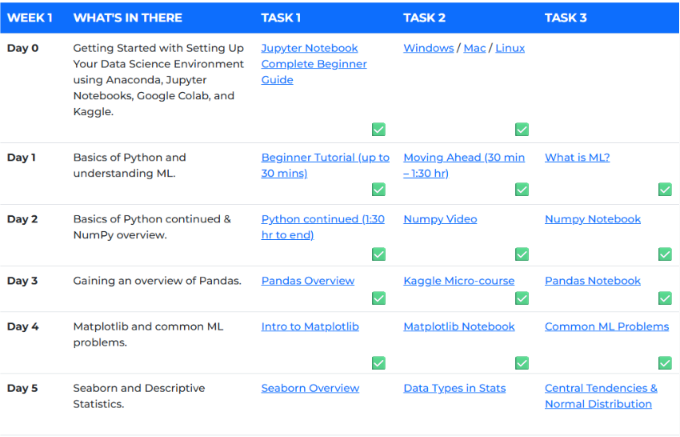Toggle Day 2 Task 1 checkbox

(x=379, y=254)
